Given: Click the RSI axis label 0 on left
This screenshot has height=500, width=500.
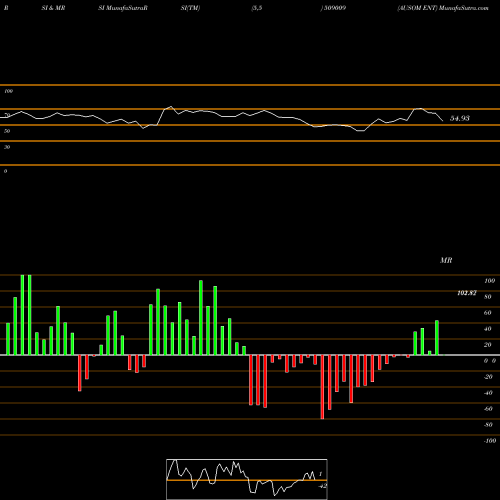Looking at the screenshot, I should pos(5,171).
